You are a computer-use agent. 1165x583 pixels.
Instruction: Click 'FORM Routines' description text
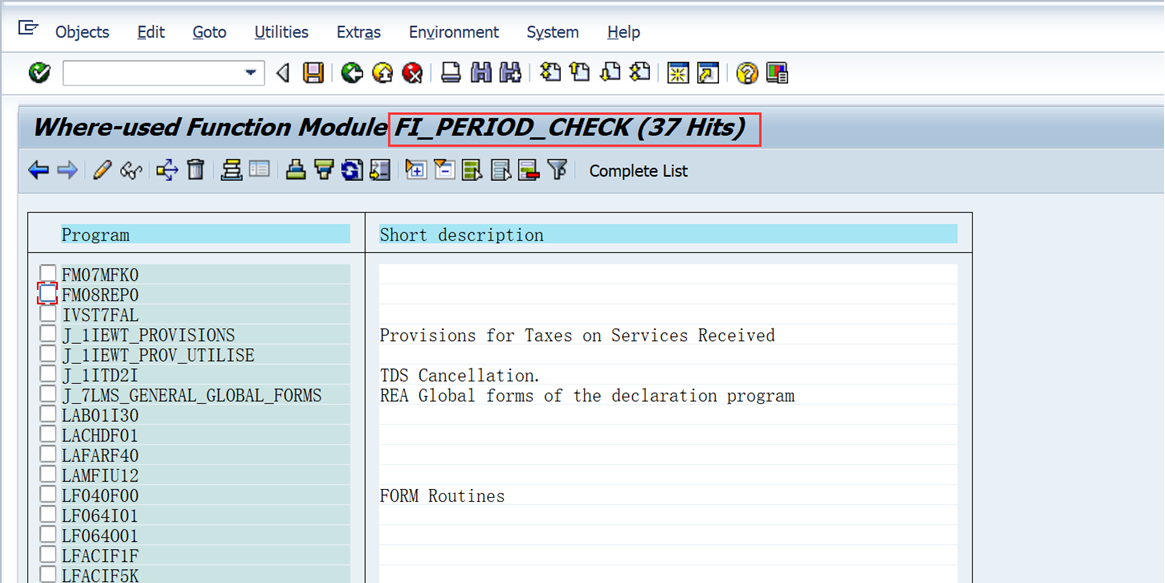(442, 495)
